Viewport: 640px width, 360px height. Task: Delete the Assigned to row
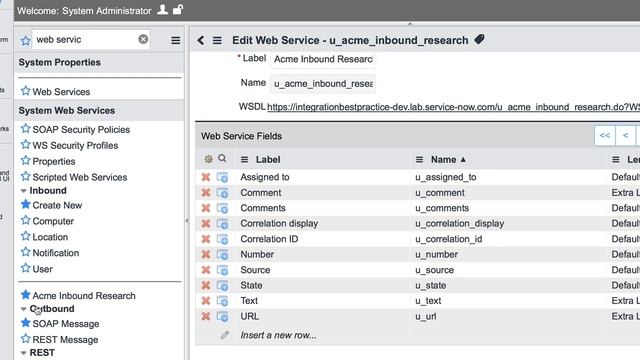tap(206, 177)
